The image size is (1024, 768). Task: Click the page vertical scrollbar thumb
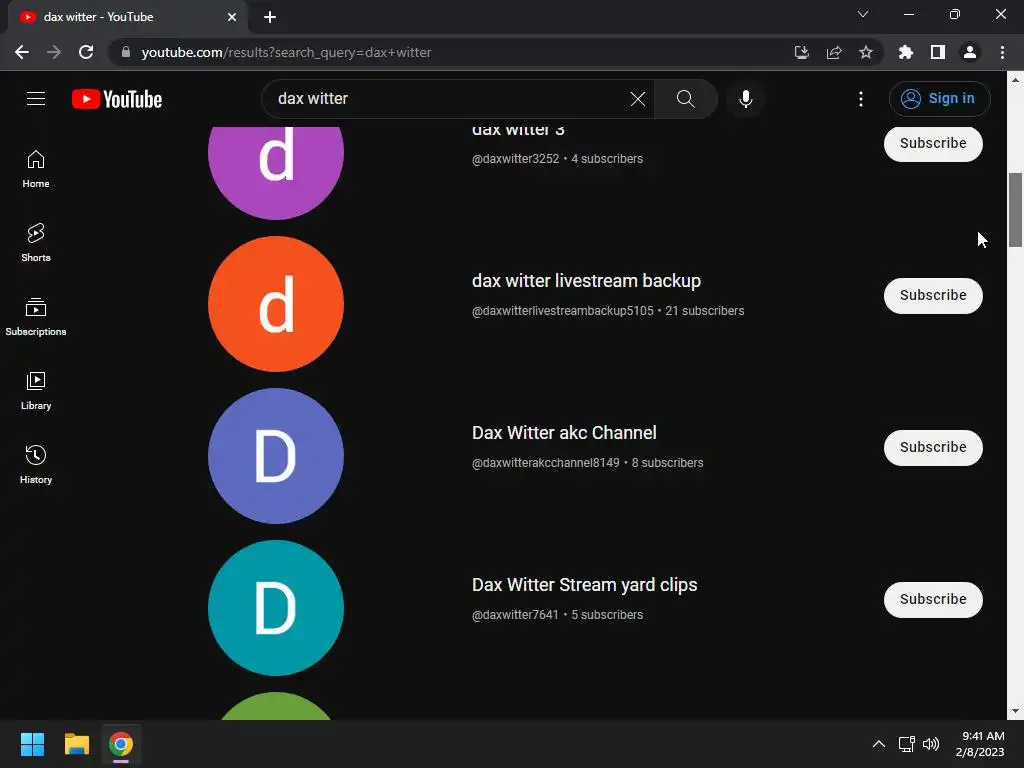pyautogui.click(x=1015, y=210)
